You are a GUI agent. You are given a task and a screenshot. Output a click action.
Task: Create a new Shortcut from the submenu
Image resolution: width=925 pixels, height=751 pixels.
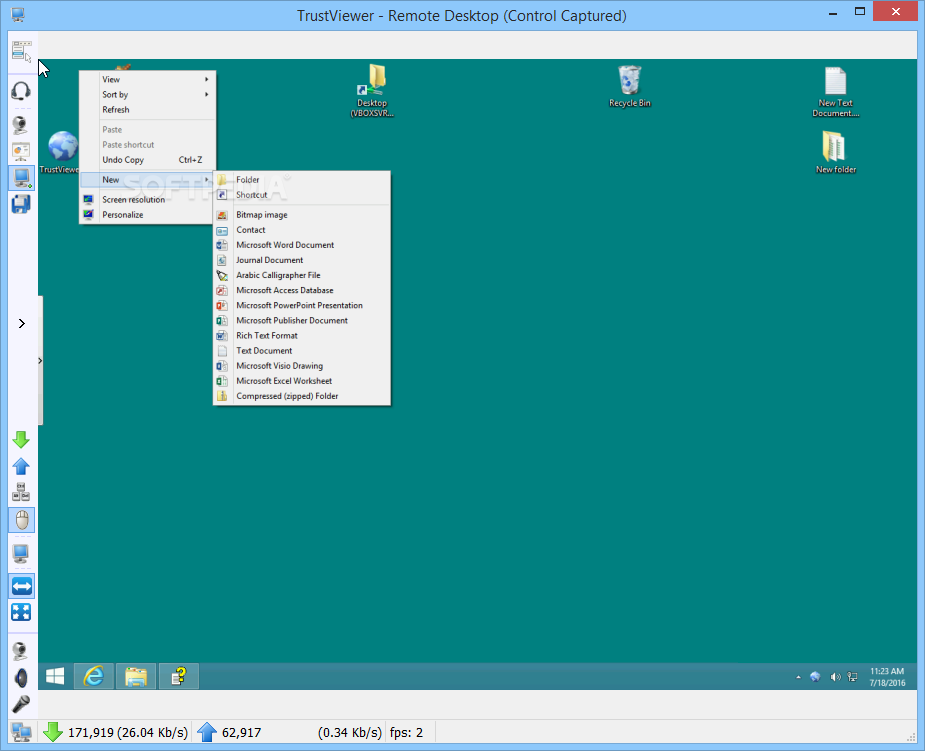(x=301, y=195)
